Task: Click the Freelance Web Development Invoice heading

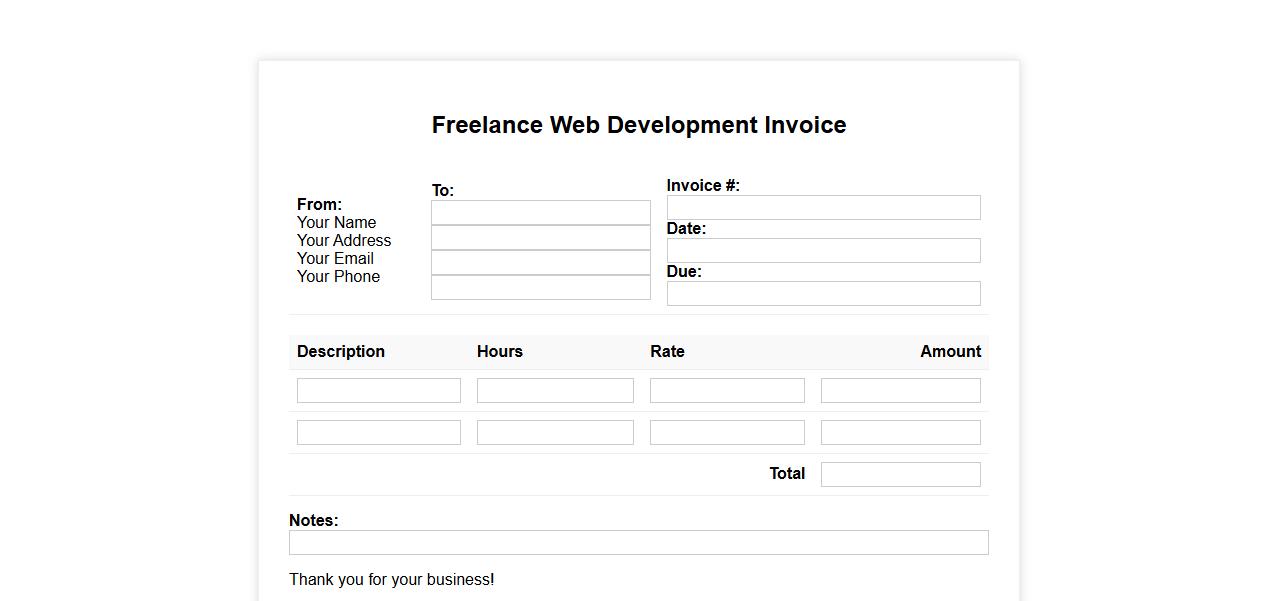Action: [x=639, y=125]
